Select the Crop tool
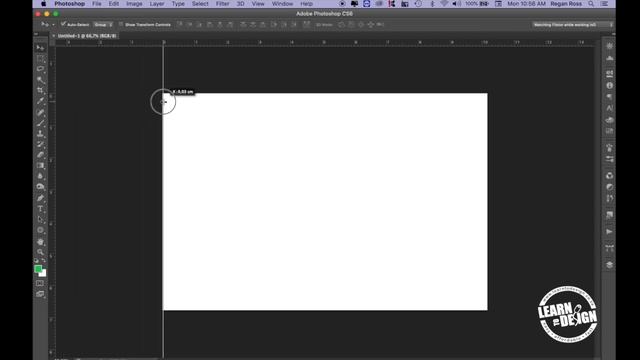This screenshot has height=360, width=640. point(40,91)
